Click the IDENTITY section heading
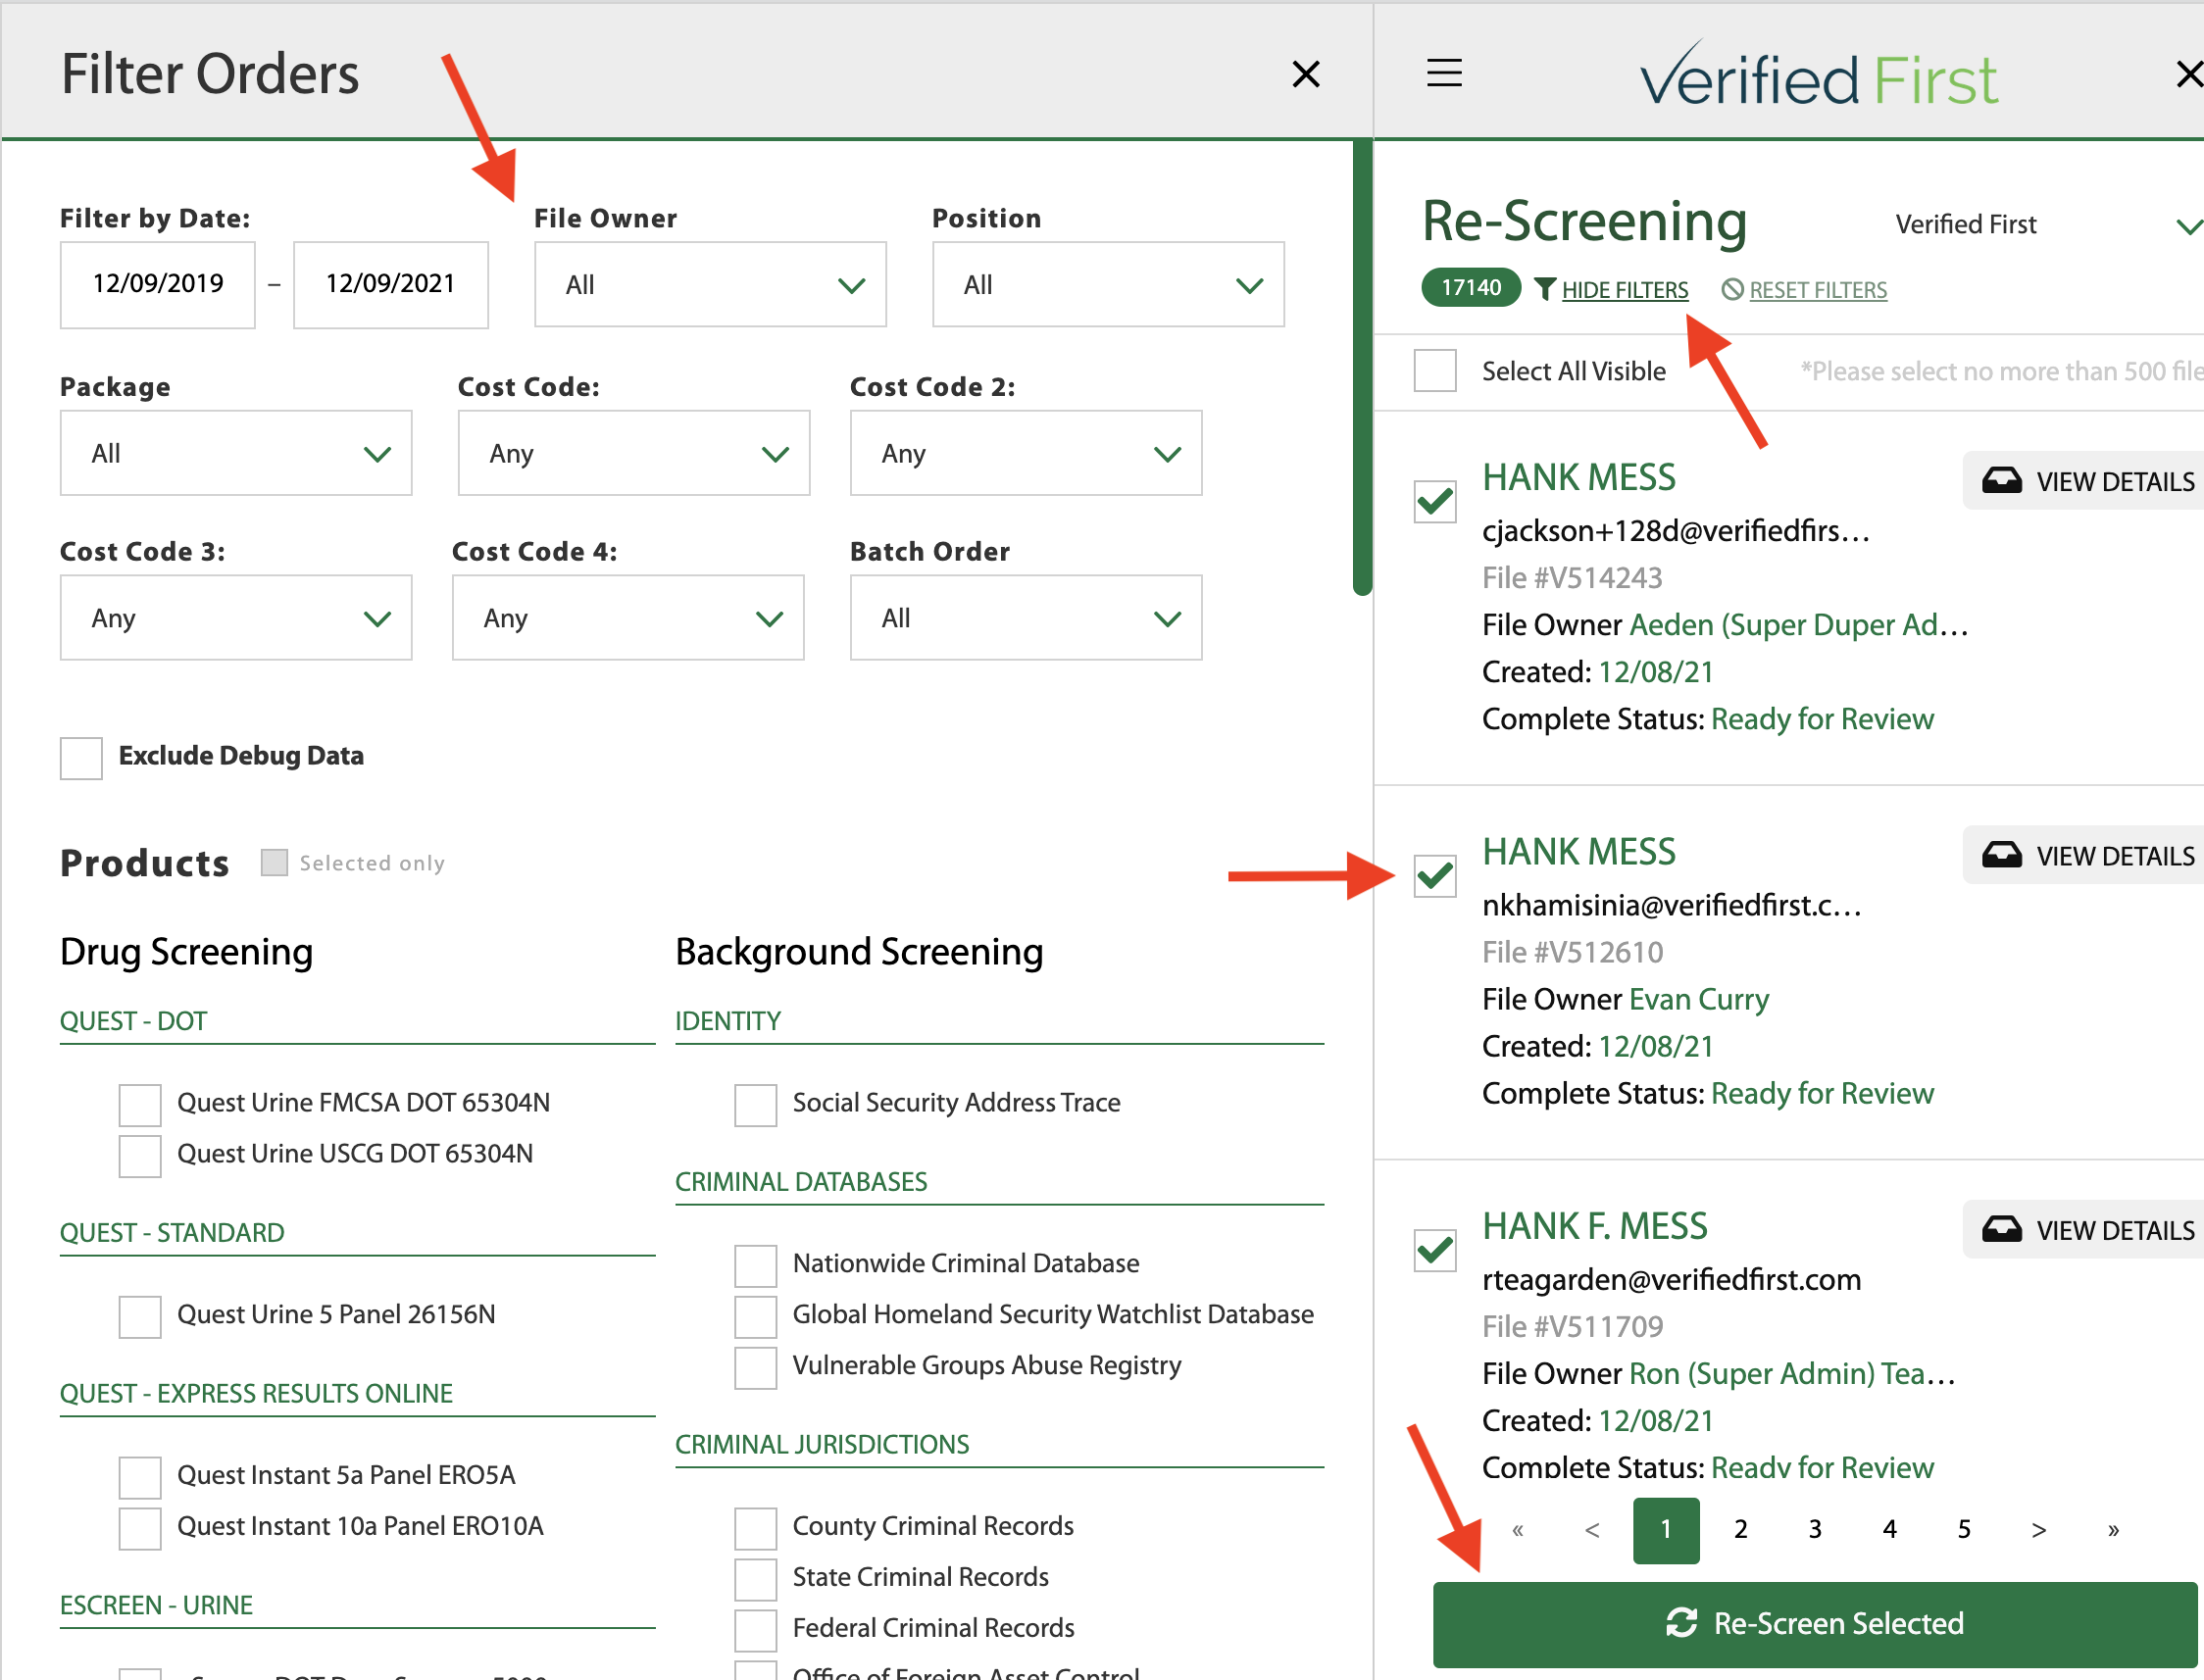2204x1680 pixels. [x=728, y=1021]
